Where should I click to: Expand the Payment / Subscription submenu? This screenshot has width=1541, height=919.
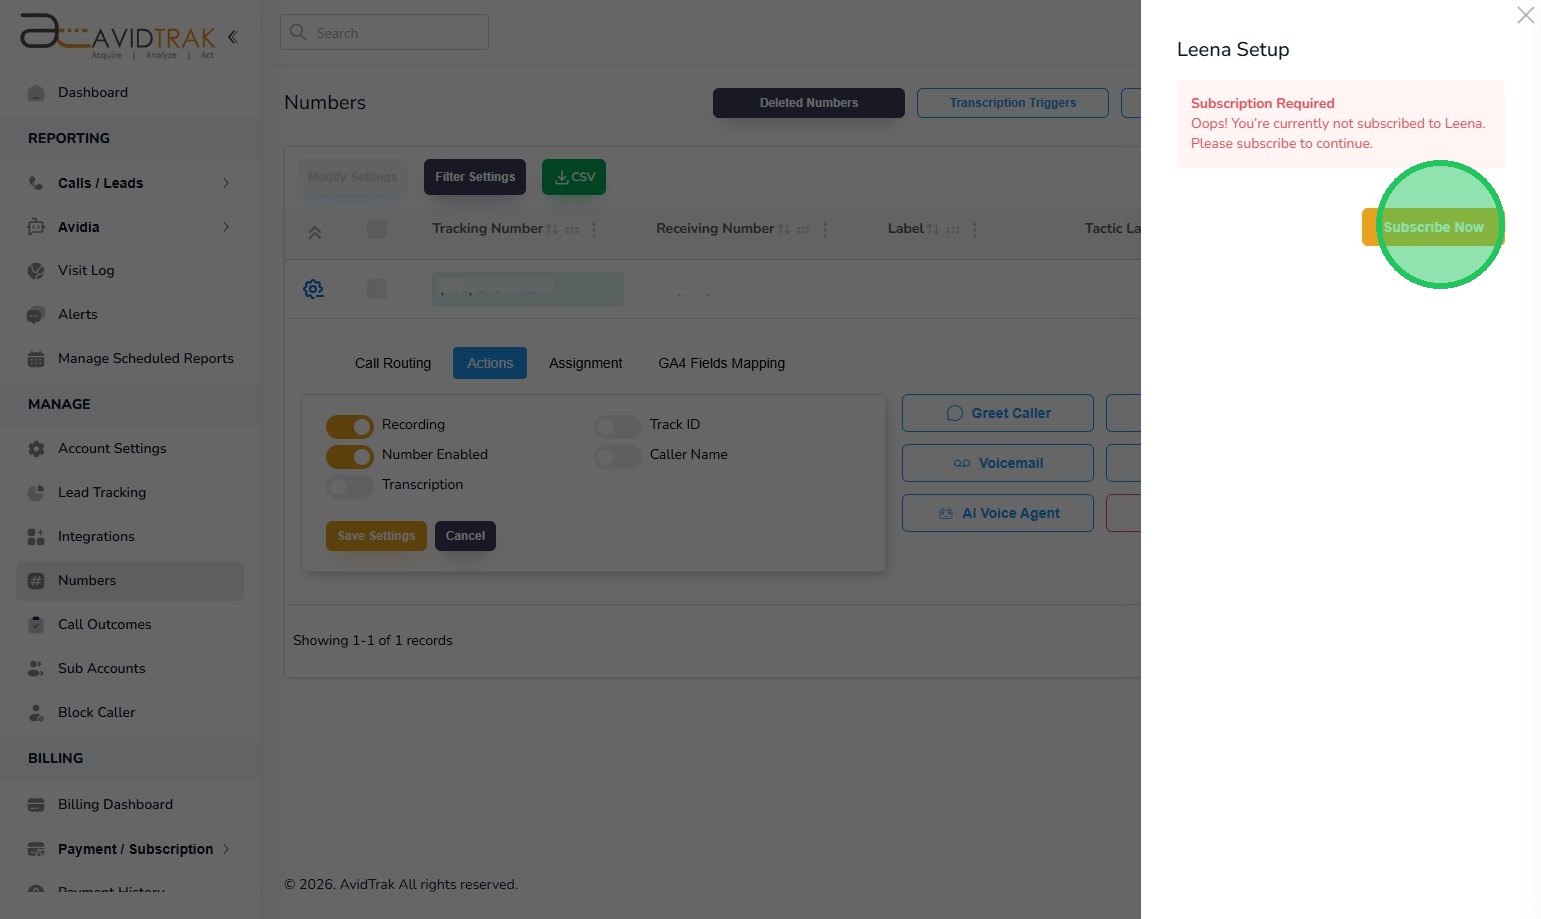[226, 849]
